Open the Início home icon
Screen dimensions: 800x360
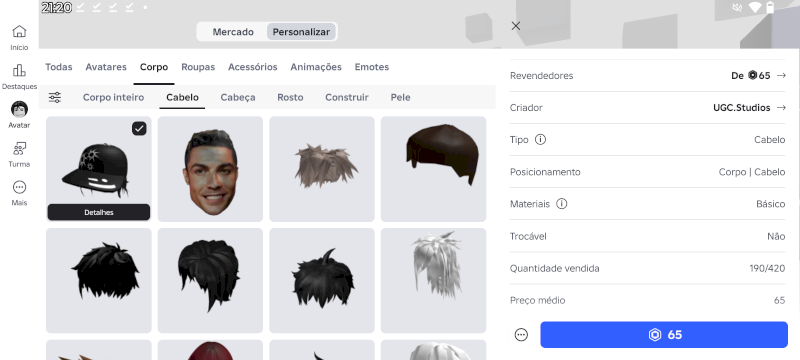[19, 32]
